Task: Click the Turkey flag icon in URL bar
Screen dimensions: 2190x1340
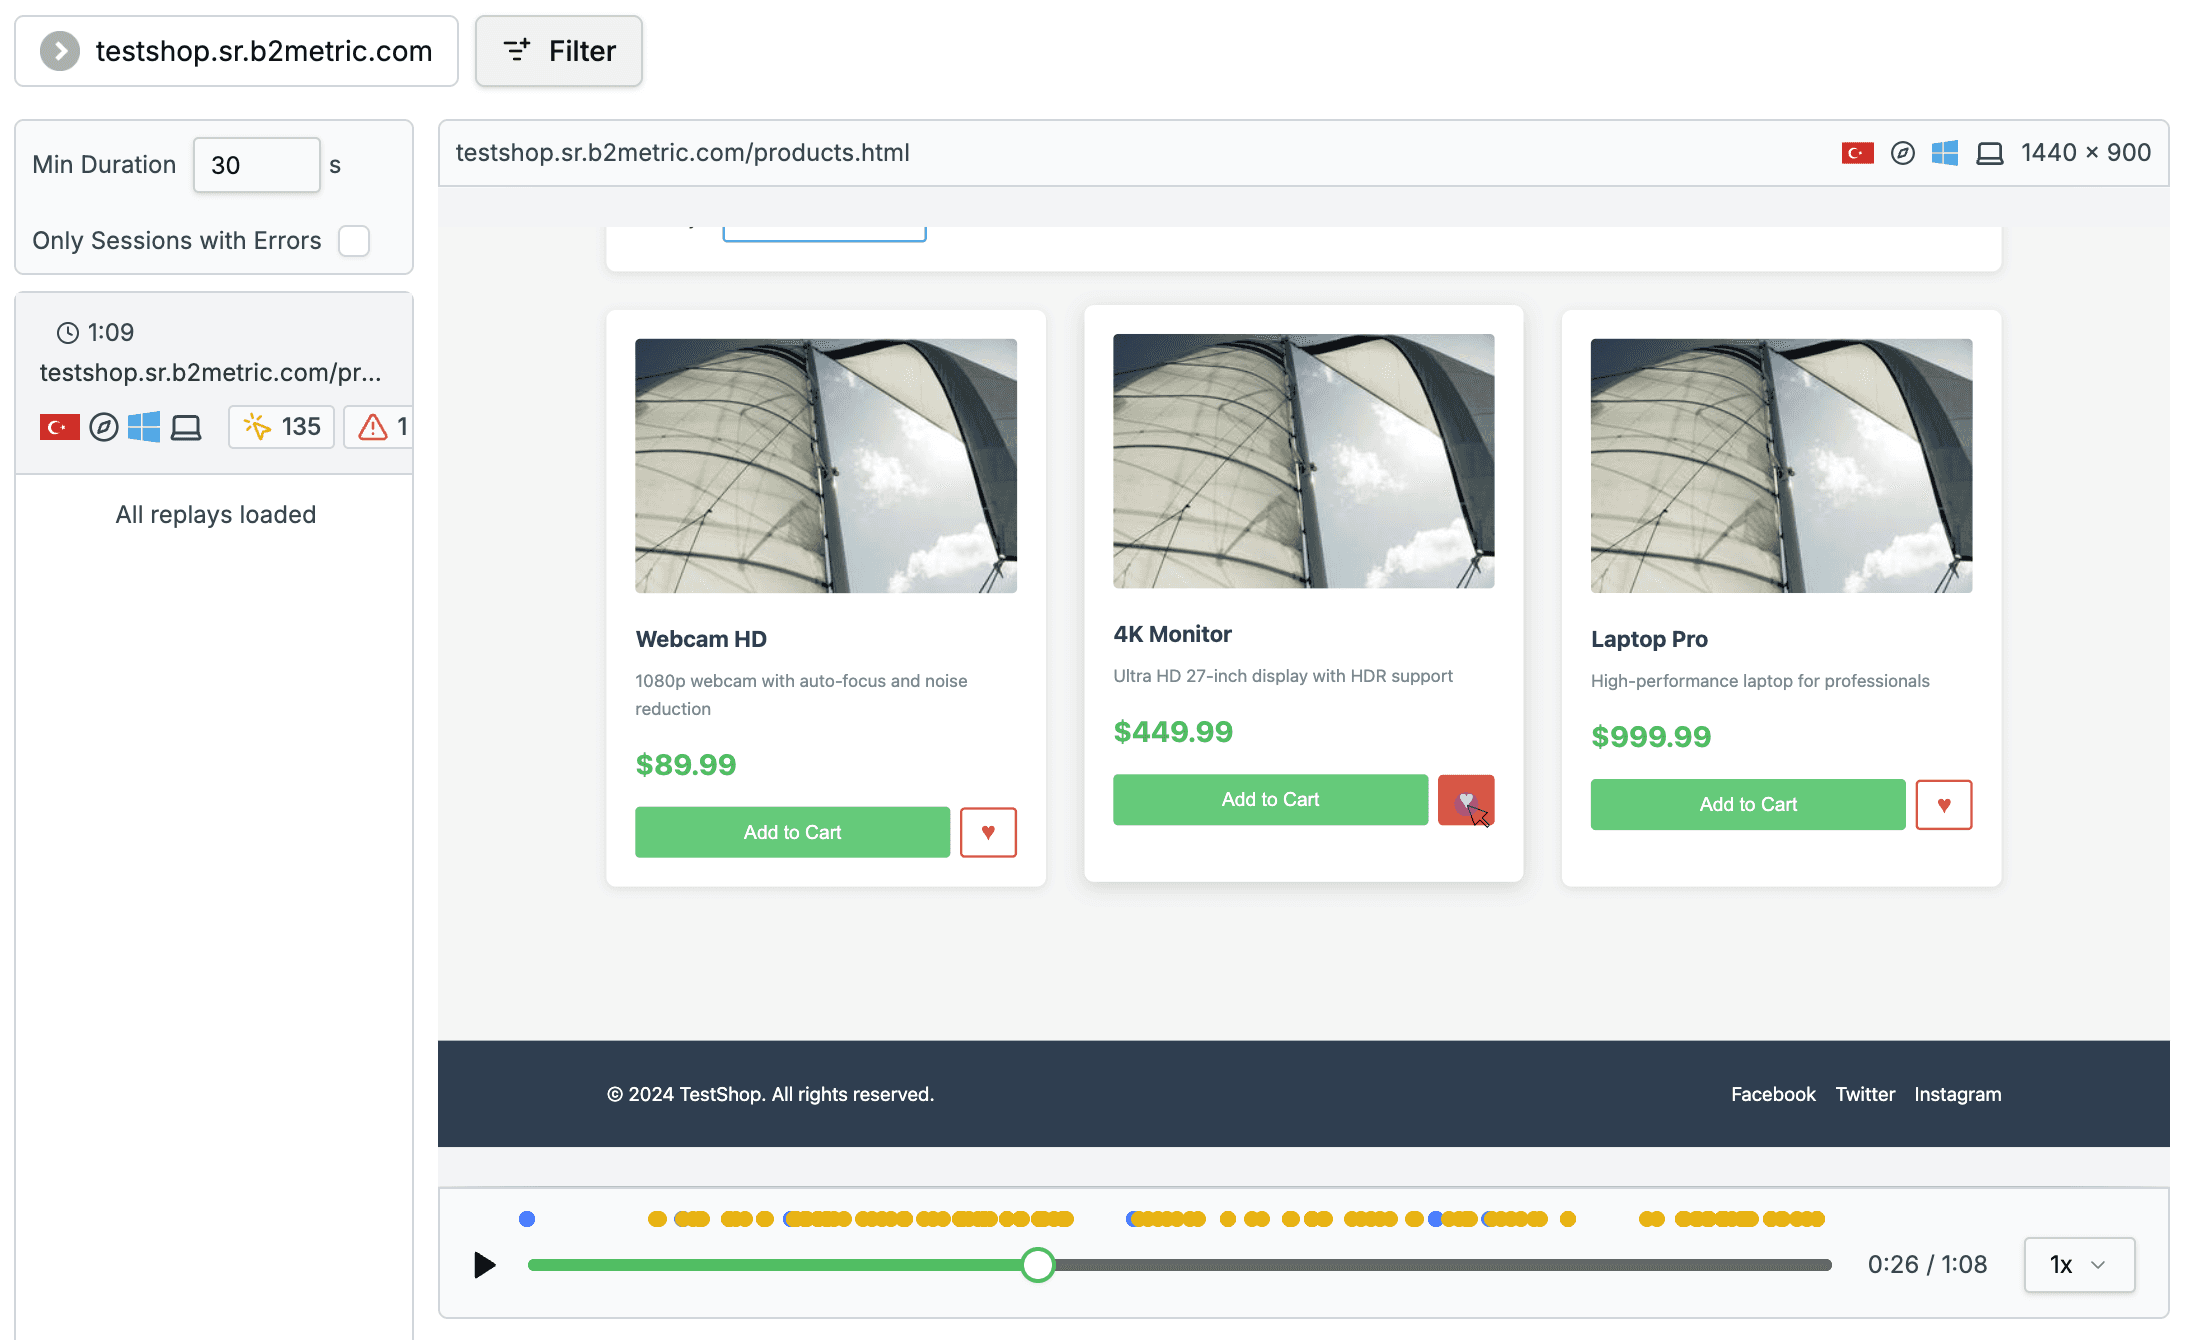Action: pyautogui.click(x=1857, y=153)
